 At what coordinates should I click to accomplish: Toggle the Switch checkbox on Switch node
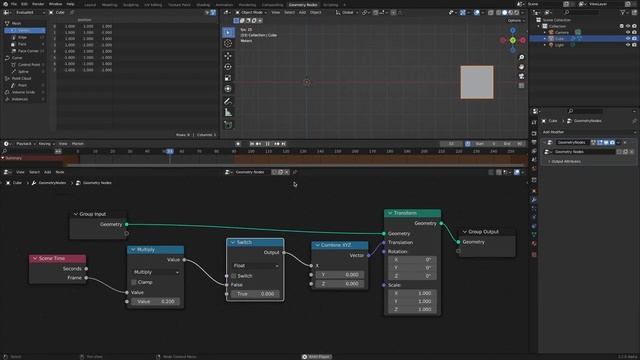(x=233, y=276)
